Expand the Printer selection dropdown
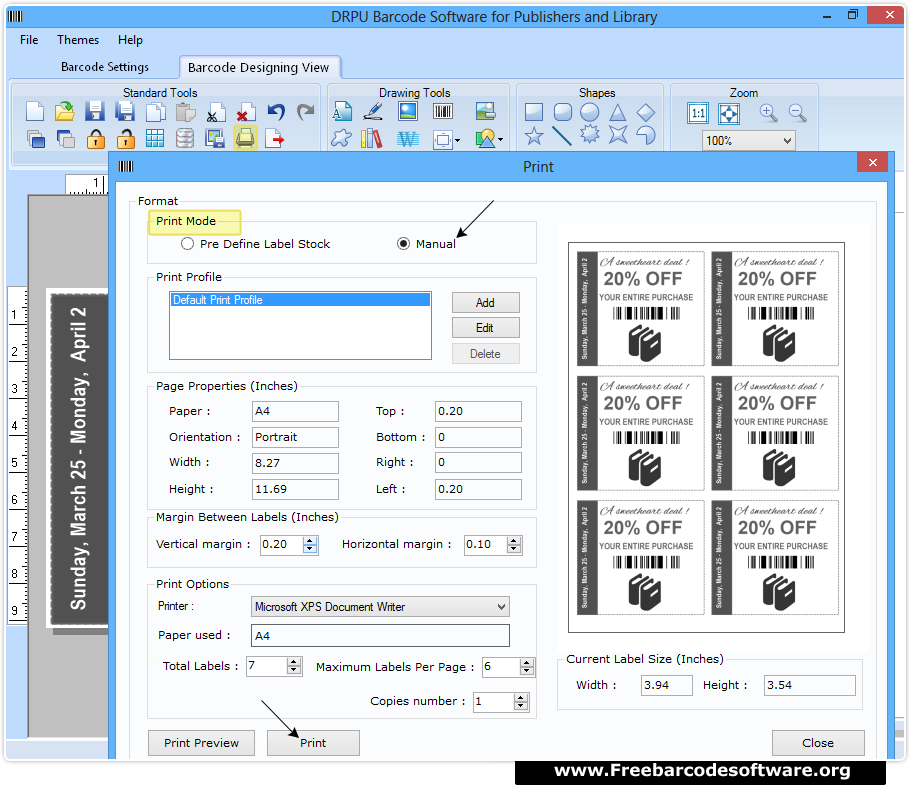910x785 pixels. (501, 607)
